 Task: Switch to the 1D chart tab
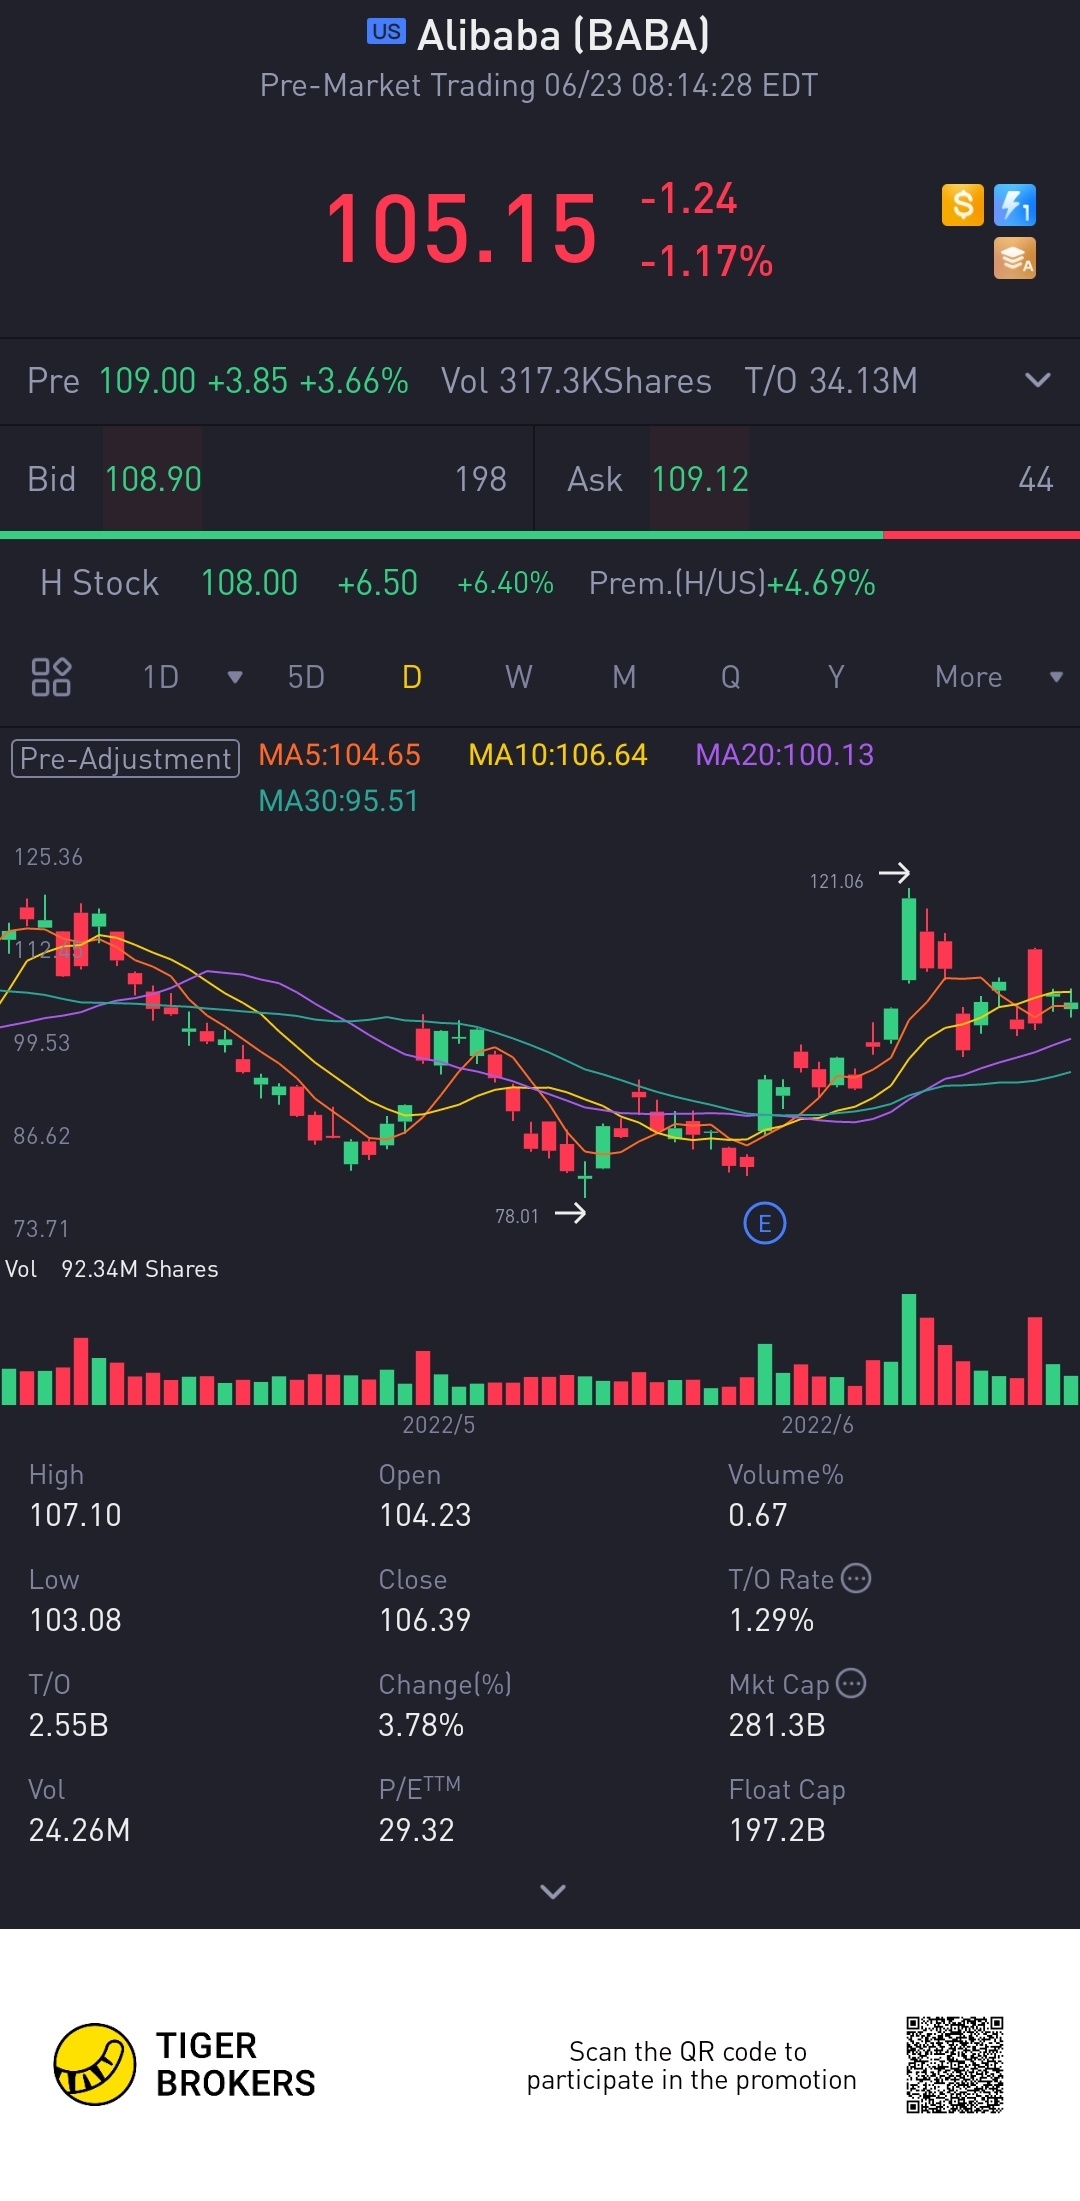[161, 677]
